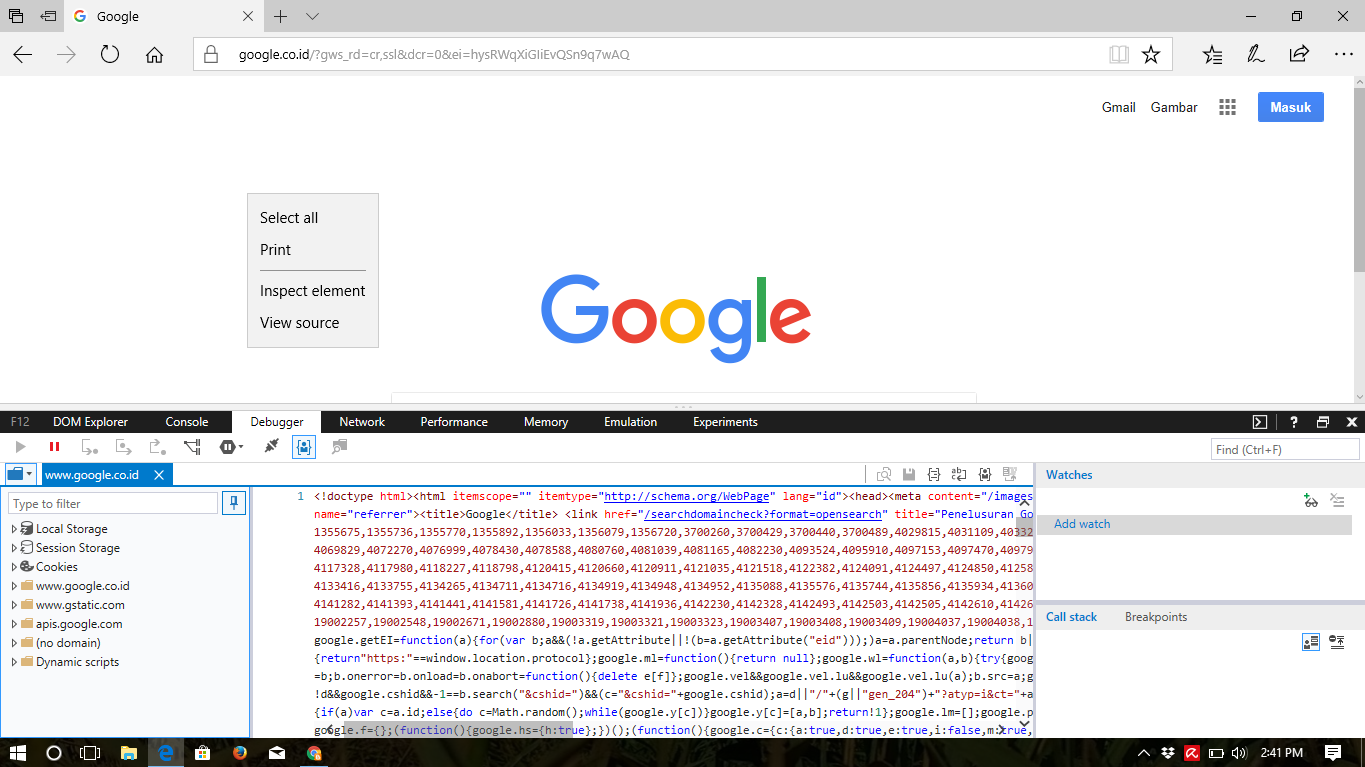Open the Emulation tab

[631, 422]
